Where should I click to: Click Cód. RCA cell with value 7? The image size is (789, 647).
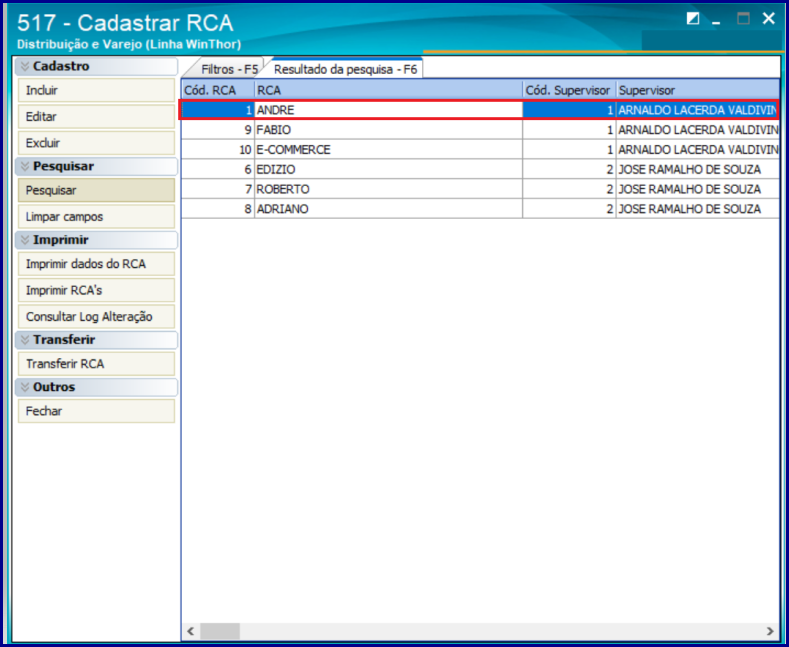pyautogui.click(x=218, y=189)
